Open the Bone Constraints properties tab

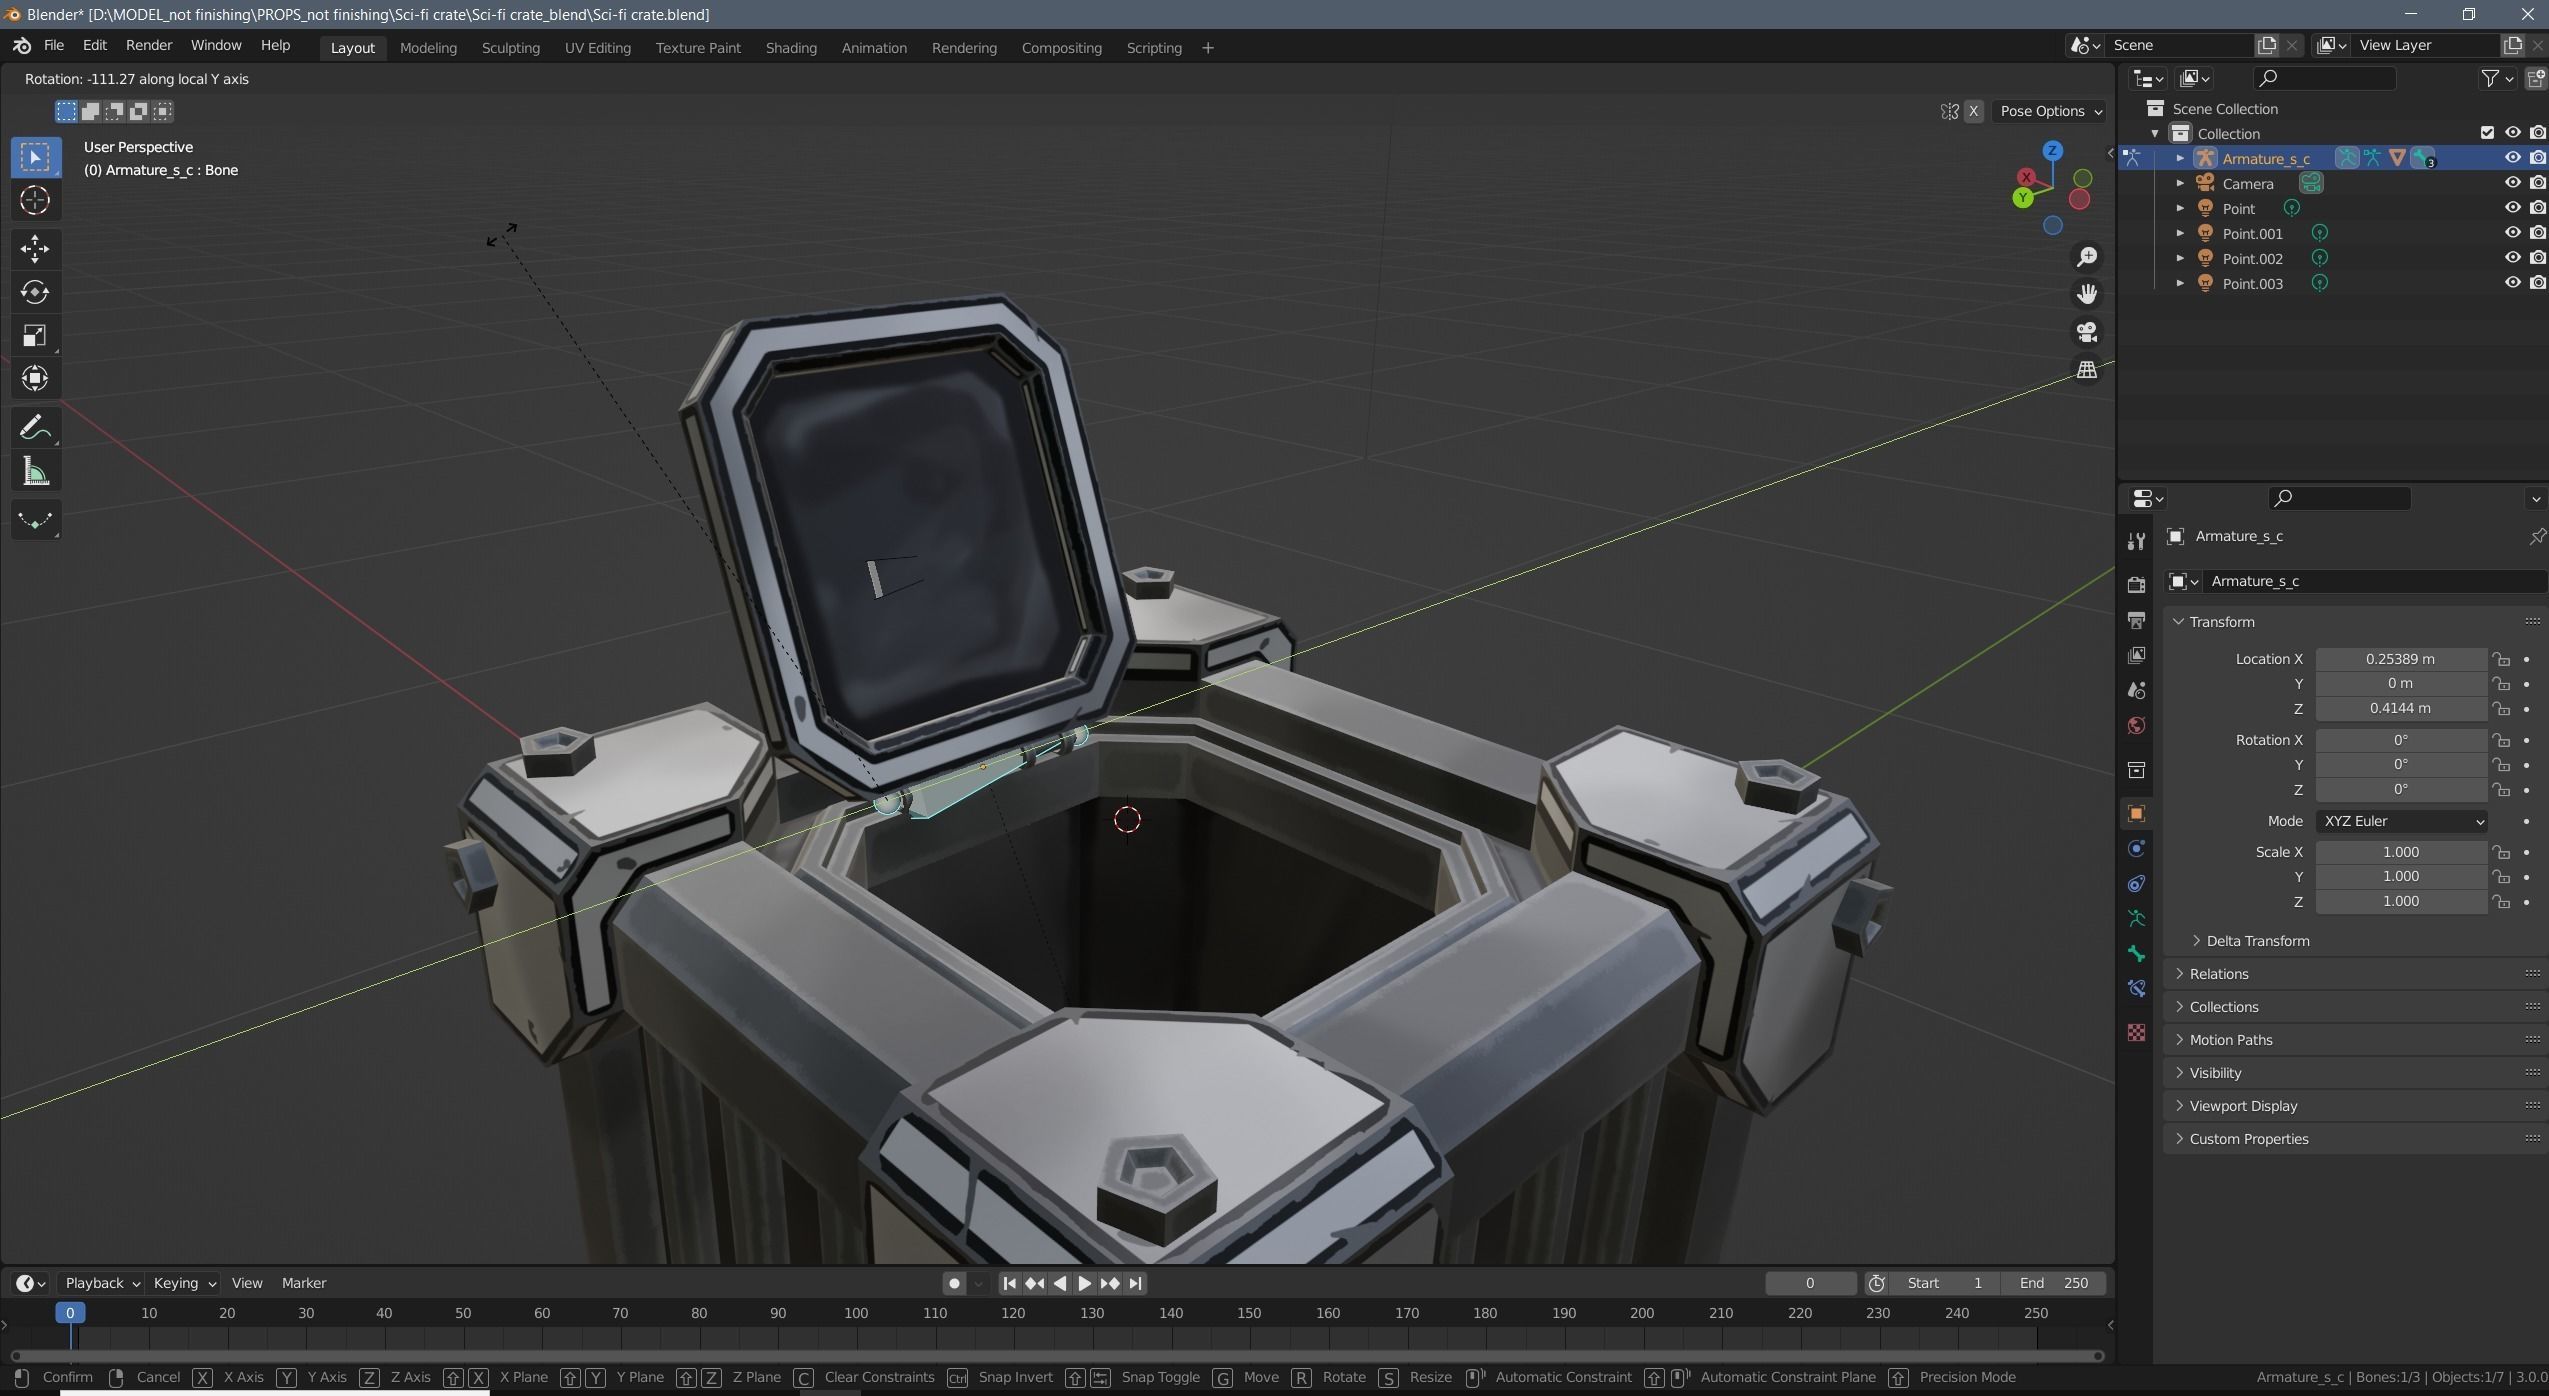point(2136,989)
